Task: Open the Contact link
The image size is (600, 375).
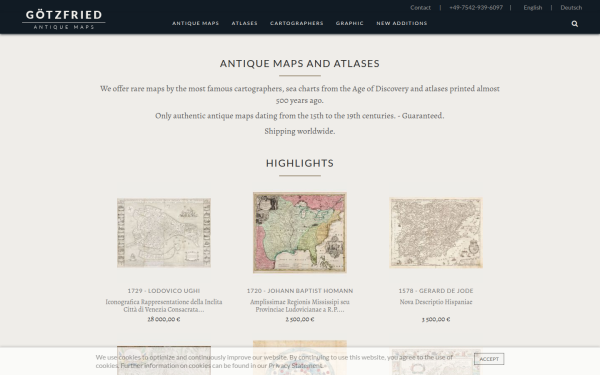Action: point(421,8)
